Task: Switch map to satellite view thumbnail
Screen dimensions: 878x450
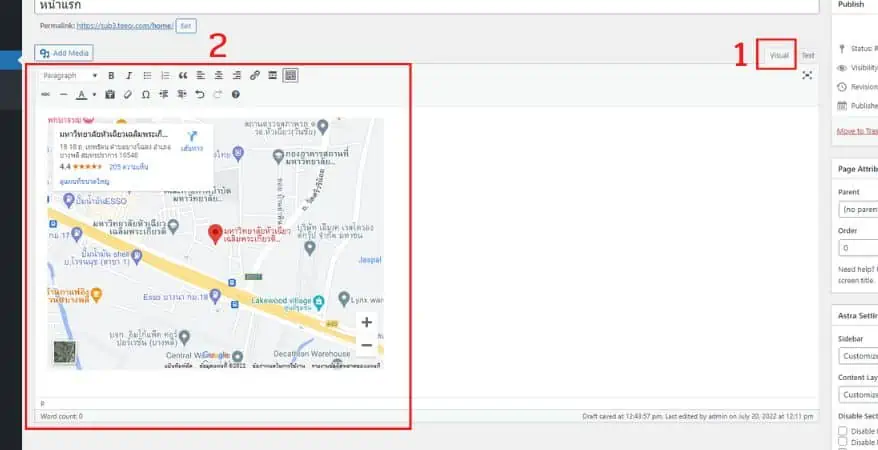Action: tap(64, 351)
